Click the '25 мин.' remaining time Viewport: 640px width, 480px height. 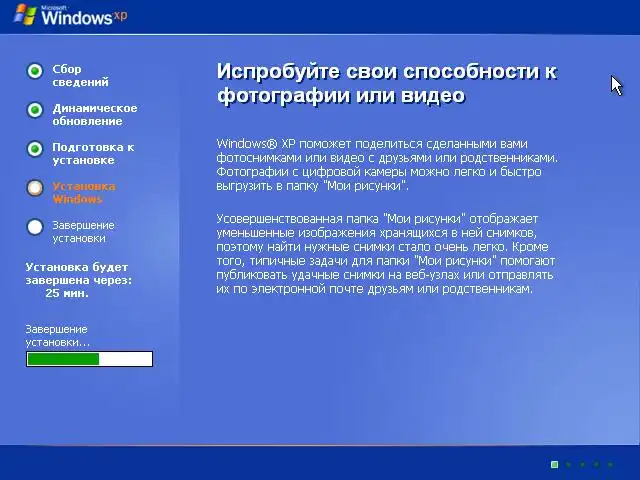click(67, 293)
